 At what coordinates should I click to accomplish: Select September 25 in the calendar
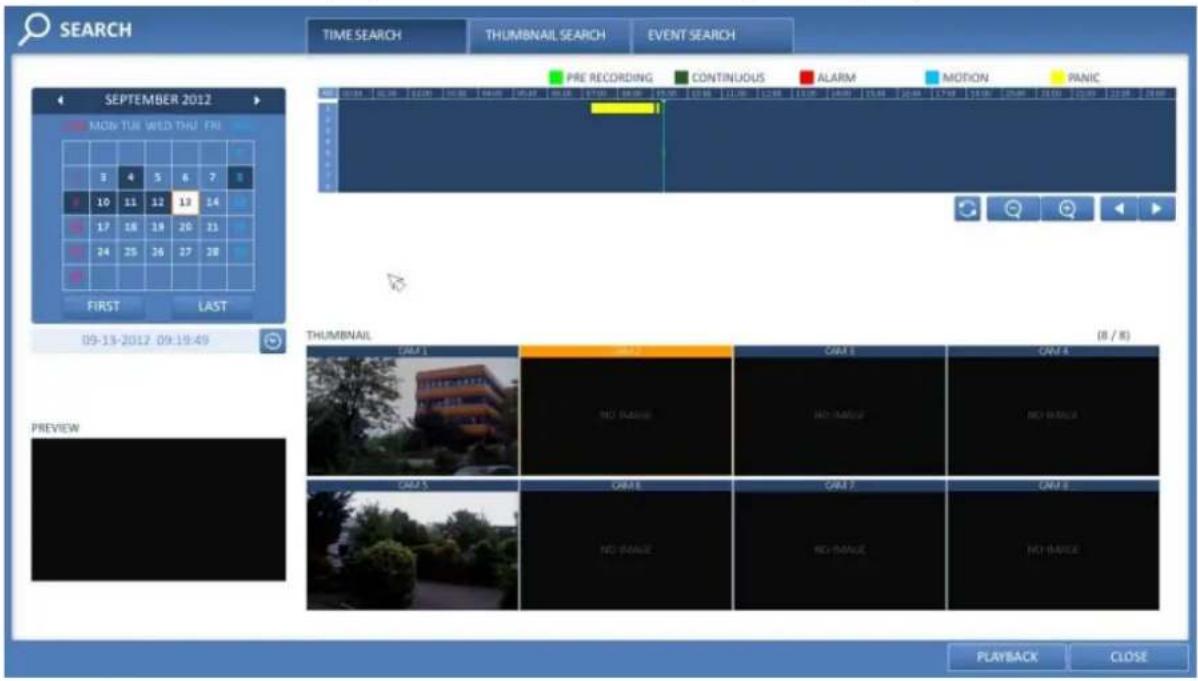coord(131,251)
